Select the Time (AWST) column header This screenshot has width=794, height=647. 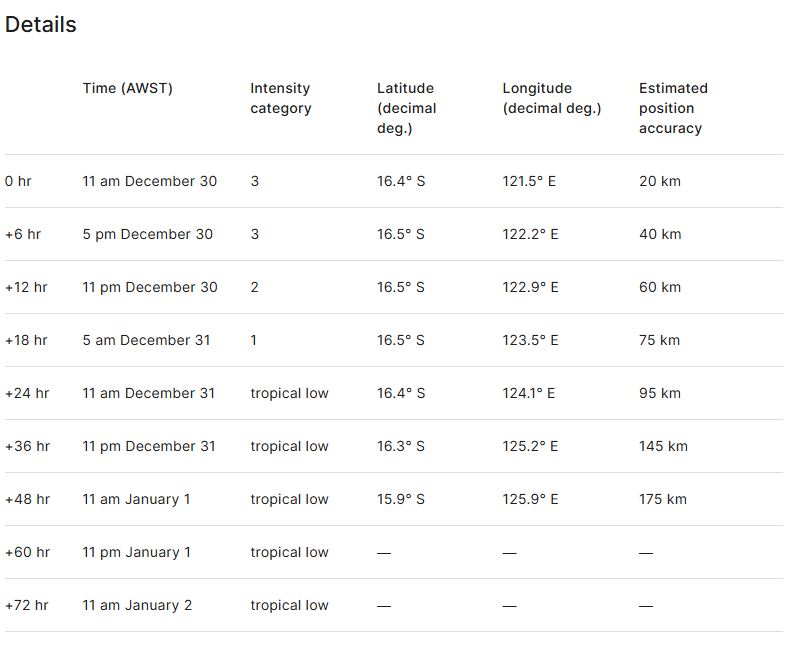coord(127,88)
